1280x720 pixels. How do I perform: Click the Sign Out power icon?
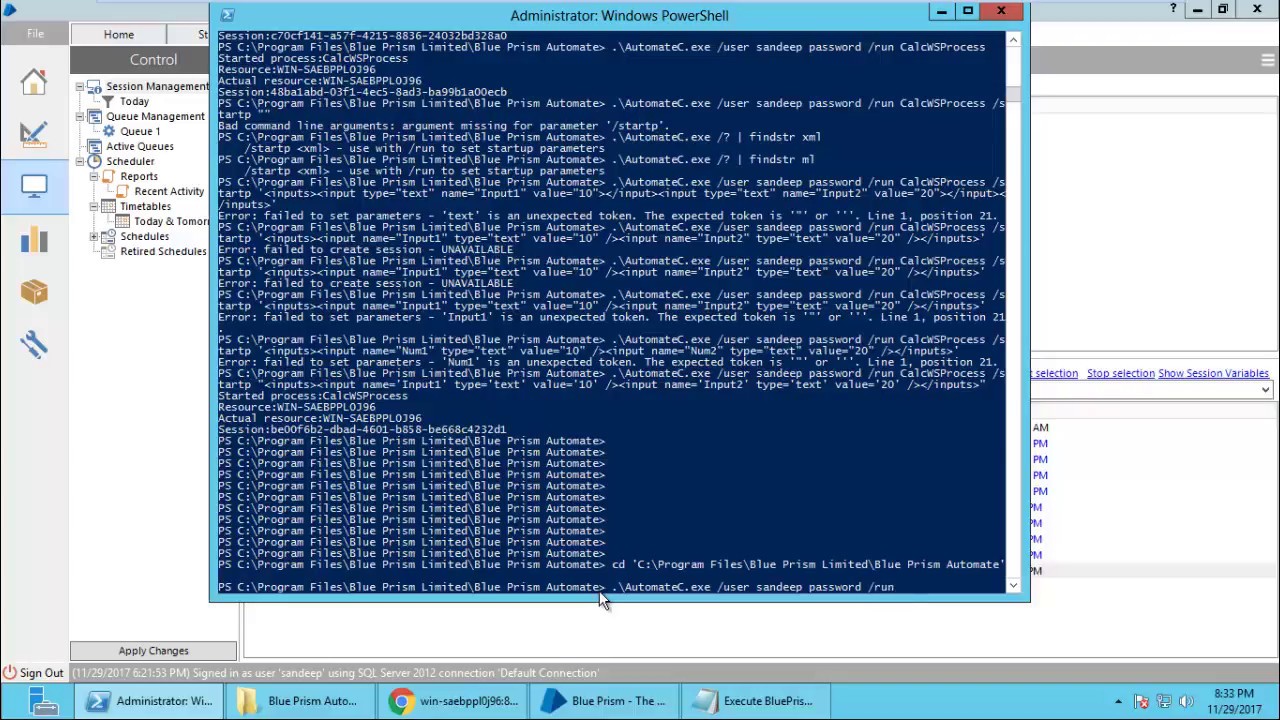tap(9, 673)
